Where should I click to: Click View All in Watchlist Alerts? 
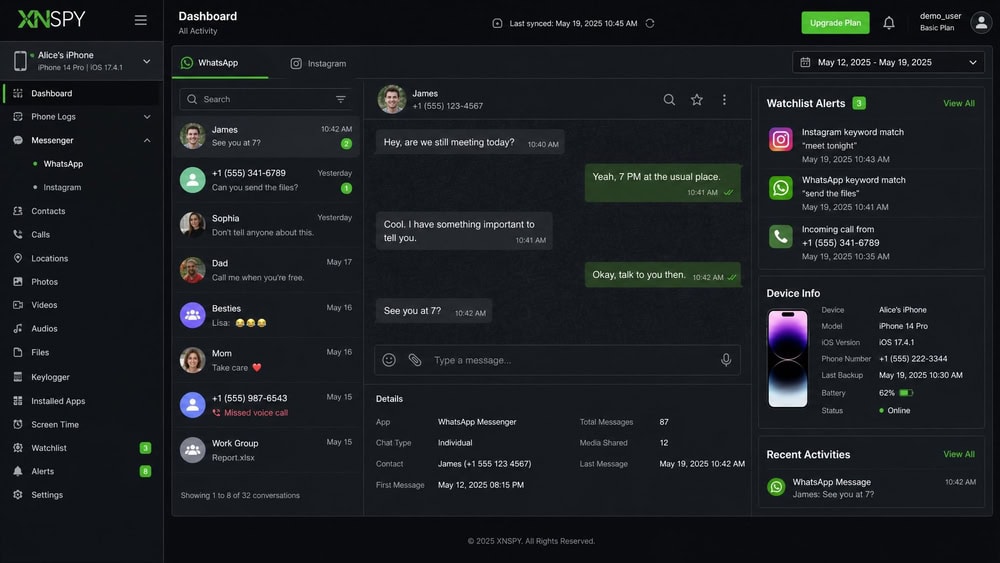point(959,103)
